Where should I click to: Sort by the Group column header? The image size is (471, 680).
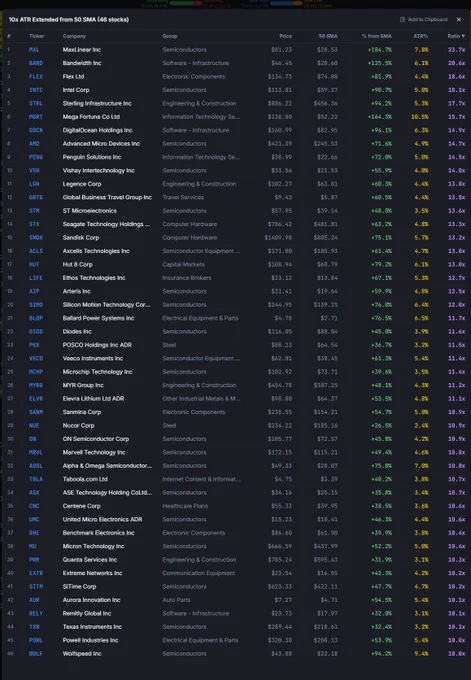coord(170,36)
